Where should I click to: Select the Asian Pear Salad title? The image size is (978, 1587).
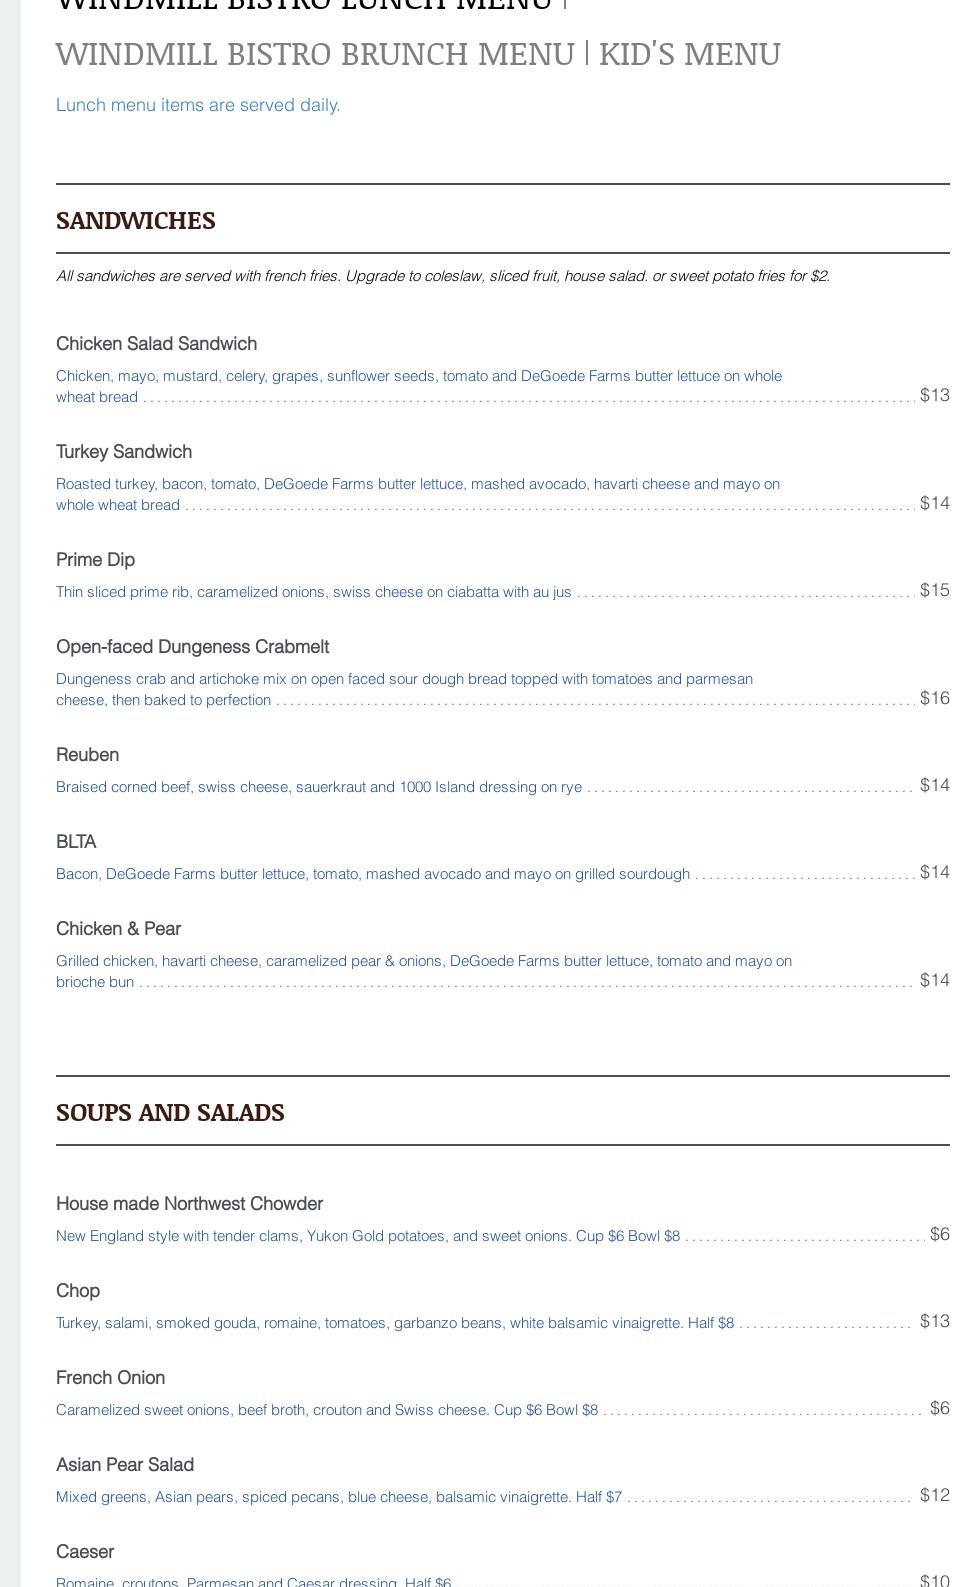(x=125, y=1465)
